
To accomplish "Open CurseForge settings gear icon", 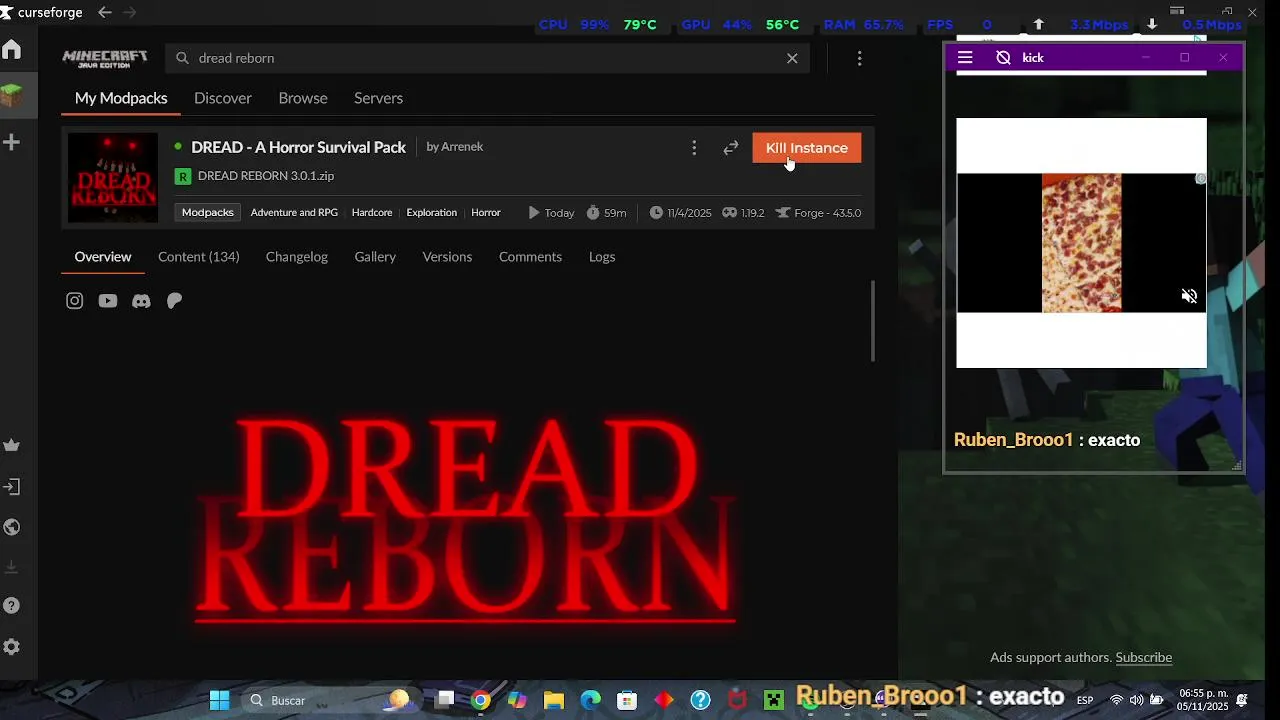I will [x=12, y=647].
